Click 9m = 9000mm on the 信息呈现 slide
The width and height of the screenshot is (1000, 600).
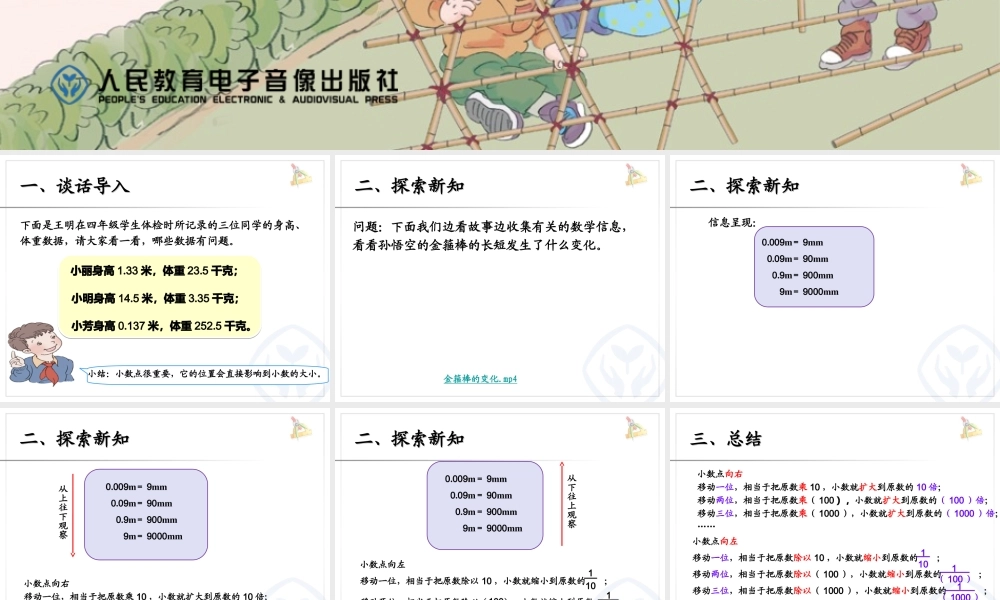[809, 292]
